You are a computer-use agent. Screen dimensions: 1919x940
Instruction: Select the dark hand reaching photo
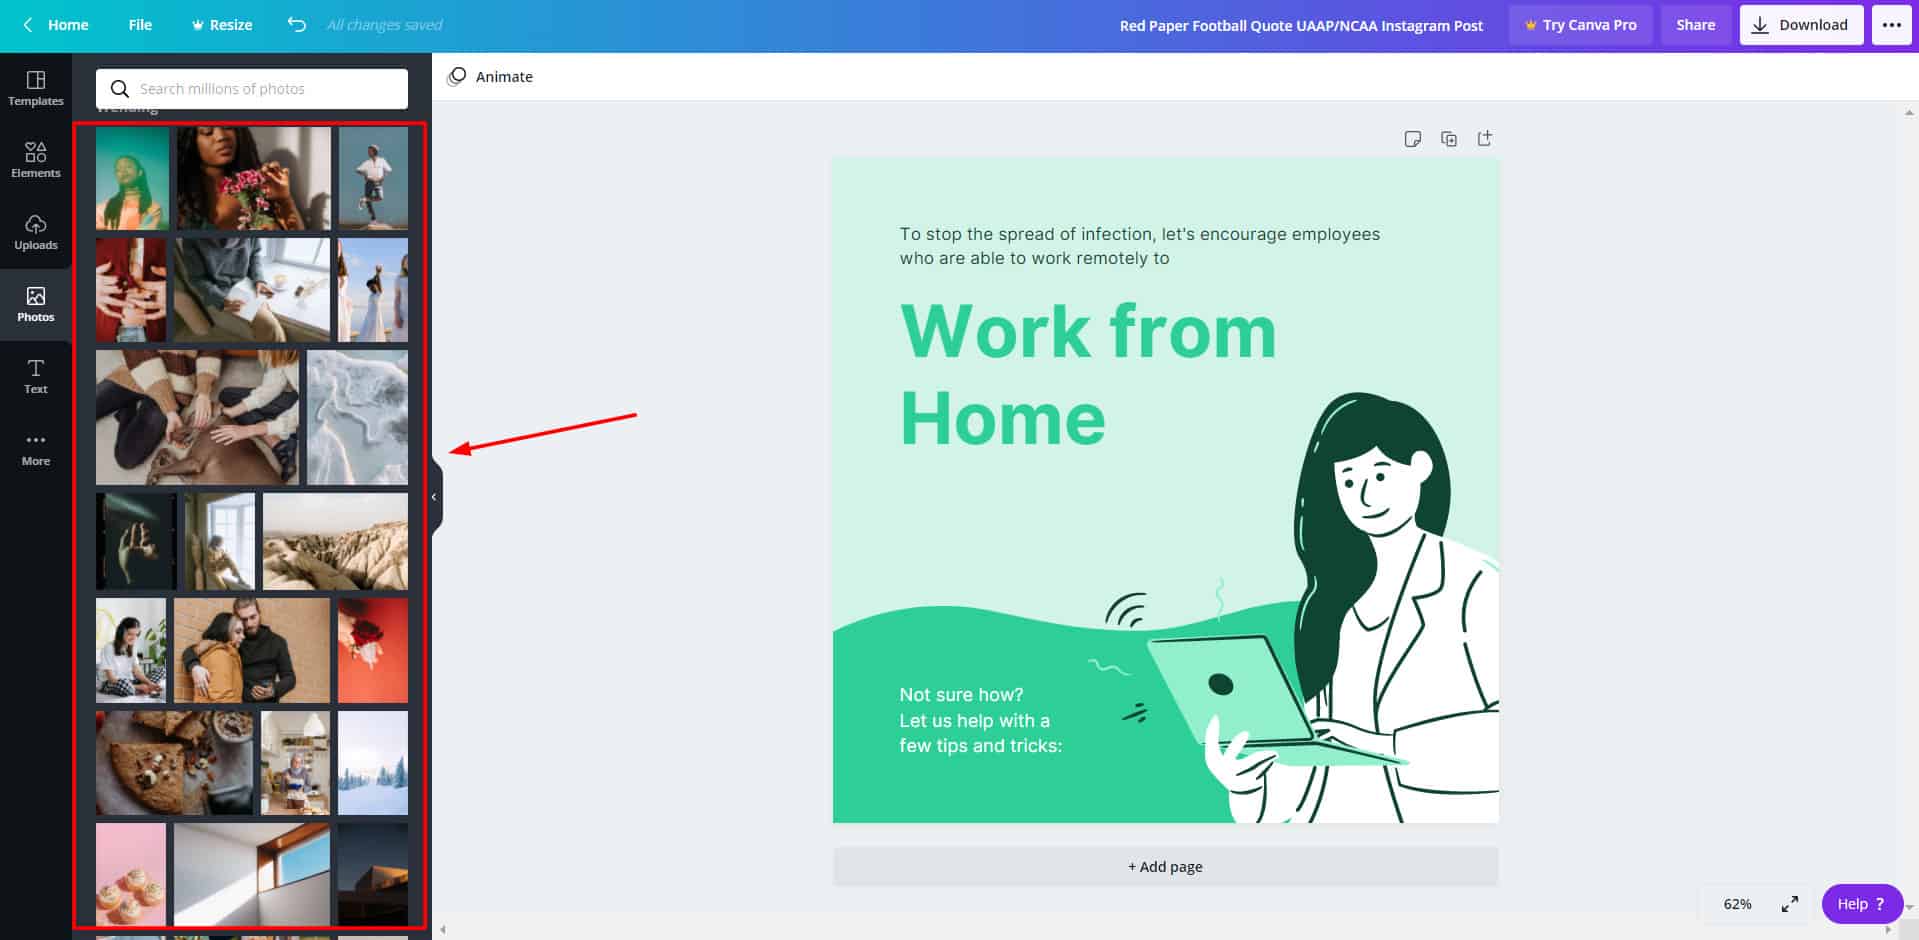tap(136, 541)
